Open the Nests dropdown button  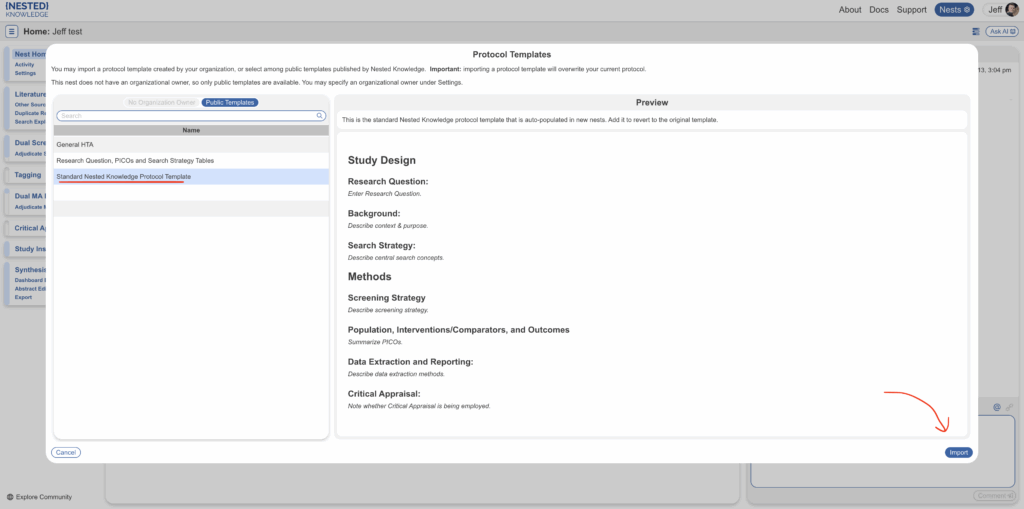[953, 10]
